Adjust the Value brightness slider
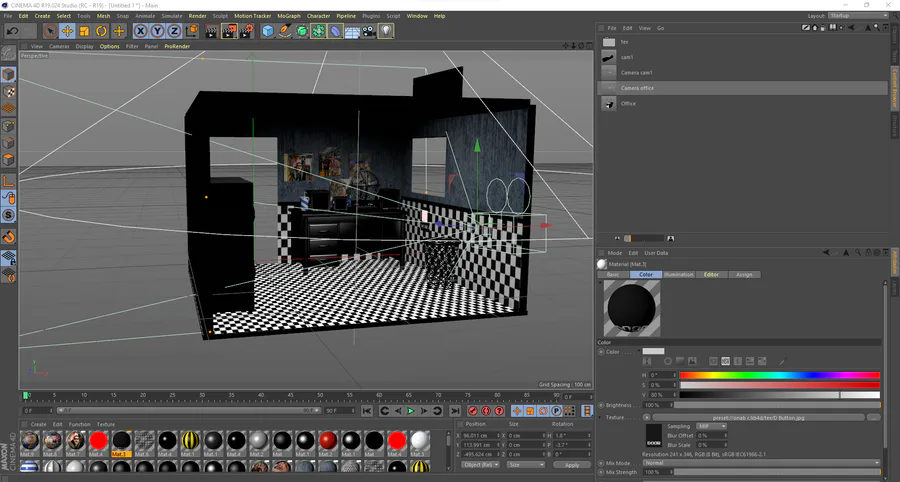This screenshot has height=482, width=900. tap(779, 395)
